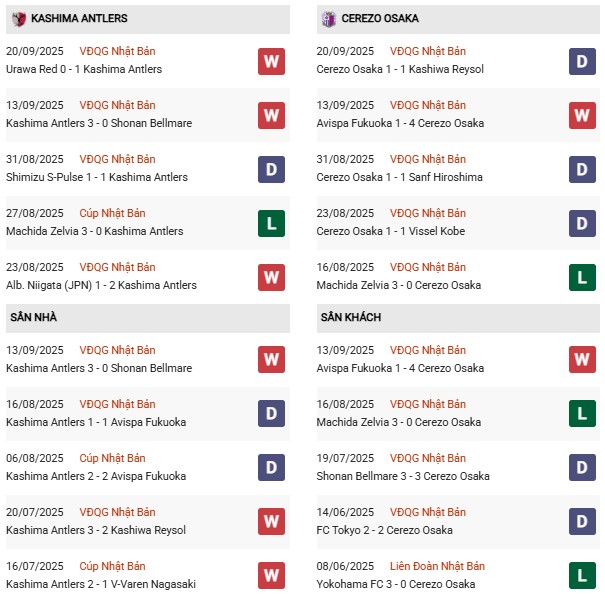605x602 pixels.
Task: Click W badge for Urawa Red match
Action: click(x=271, y=61)
